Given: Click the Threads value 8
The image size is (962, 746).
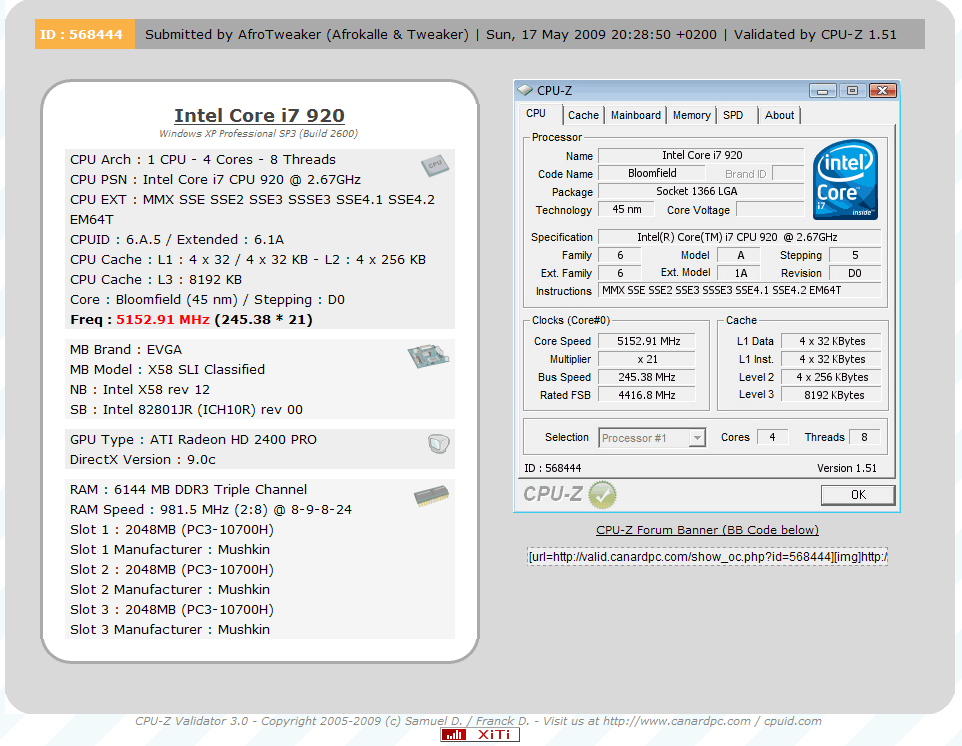Looking at the screenshot, I should 864,437.
